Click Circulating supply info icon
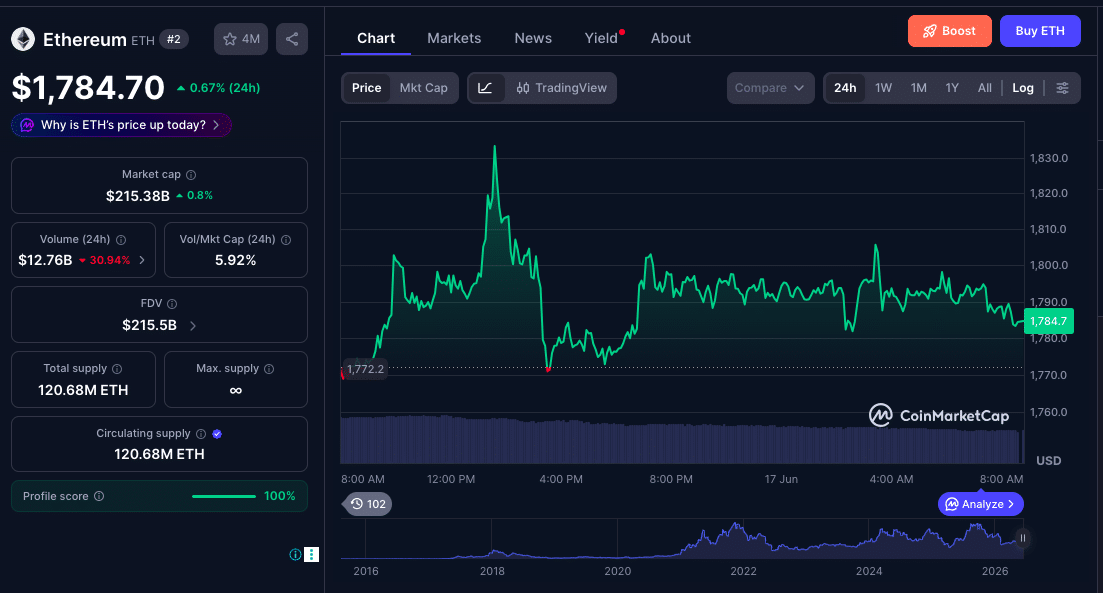Image resolution: width=1103 pixels, height=593 pixels. (201, 434)
